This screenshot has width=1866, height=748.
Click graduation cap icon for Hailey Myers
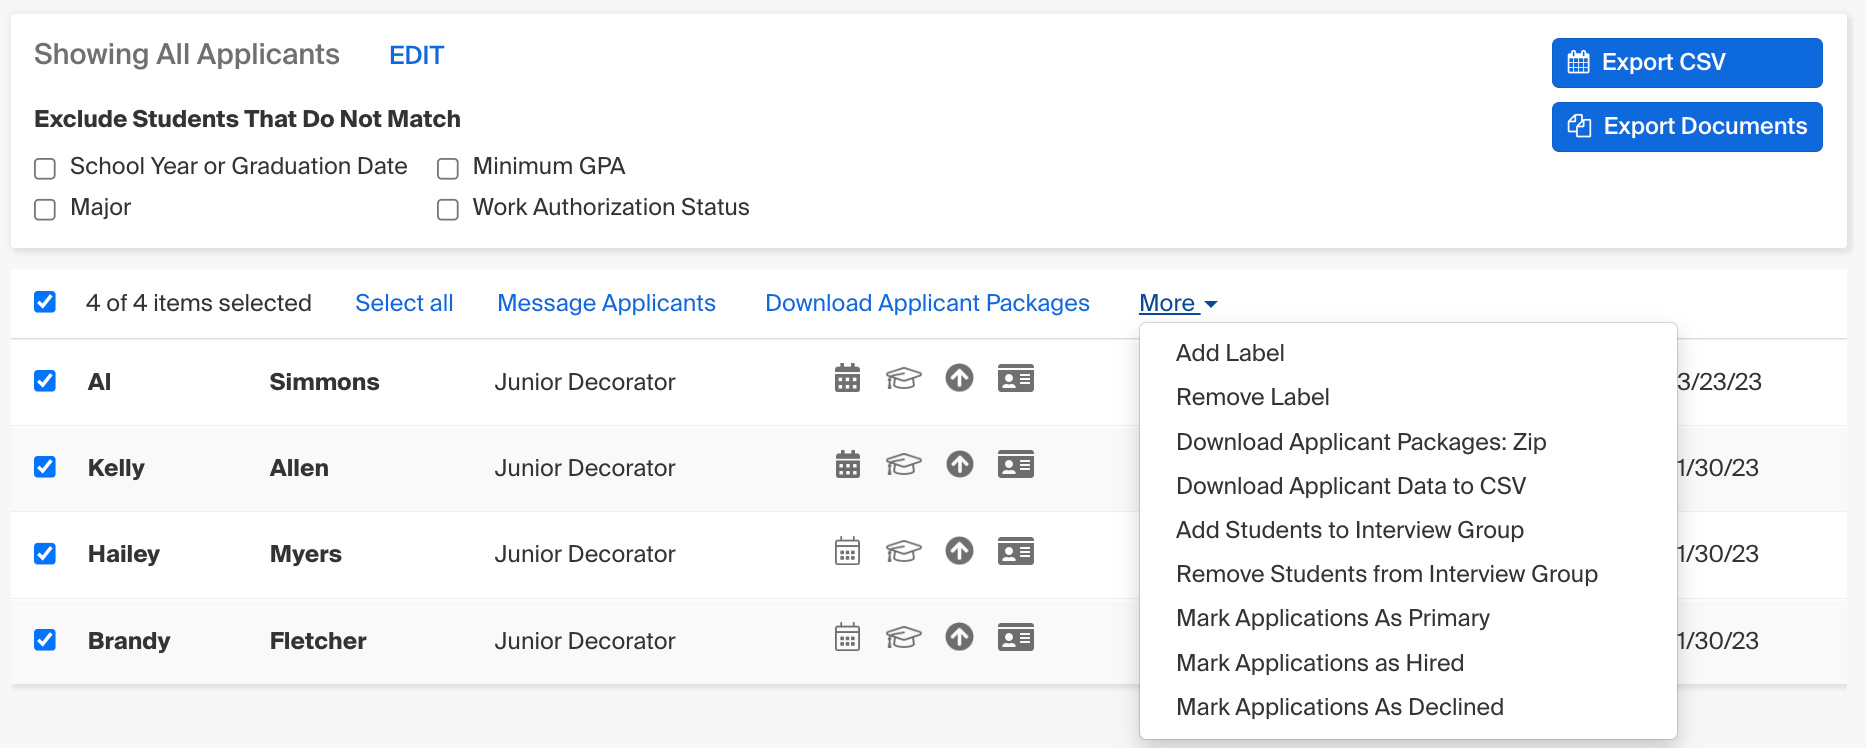[903, 551]
